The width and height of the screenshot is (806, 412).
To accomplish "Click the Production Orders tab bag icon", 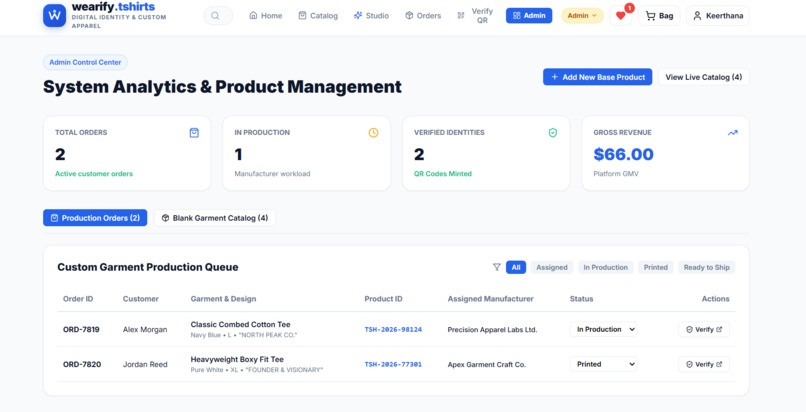I will (54, 218).
